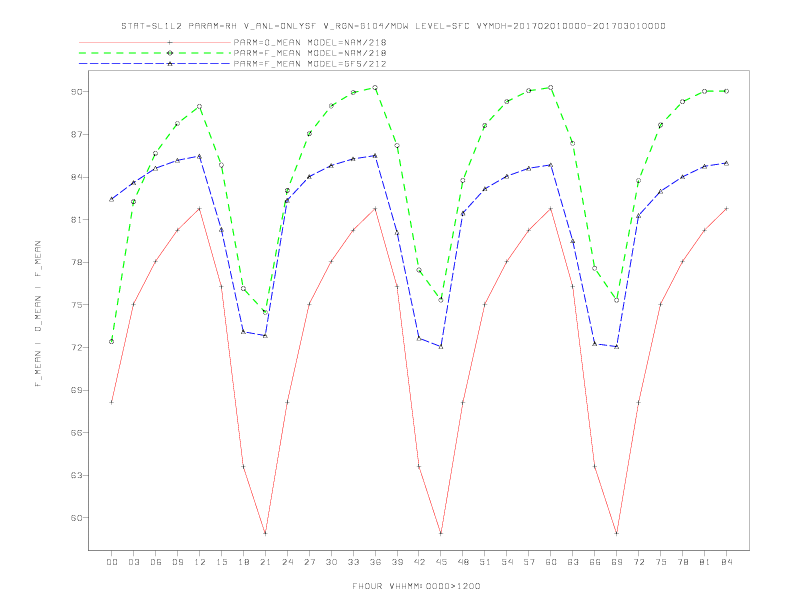The image size is (792, 612).
Task: Click the vertical y-axis title F_MEAN | O_MEAN | F_MEAN
Action: pyautogui.click(x=38, y=314)
